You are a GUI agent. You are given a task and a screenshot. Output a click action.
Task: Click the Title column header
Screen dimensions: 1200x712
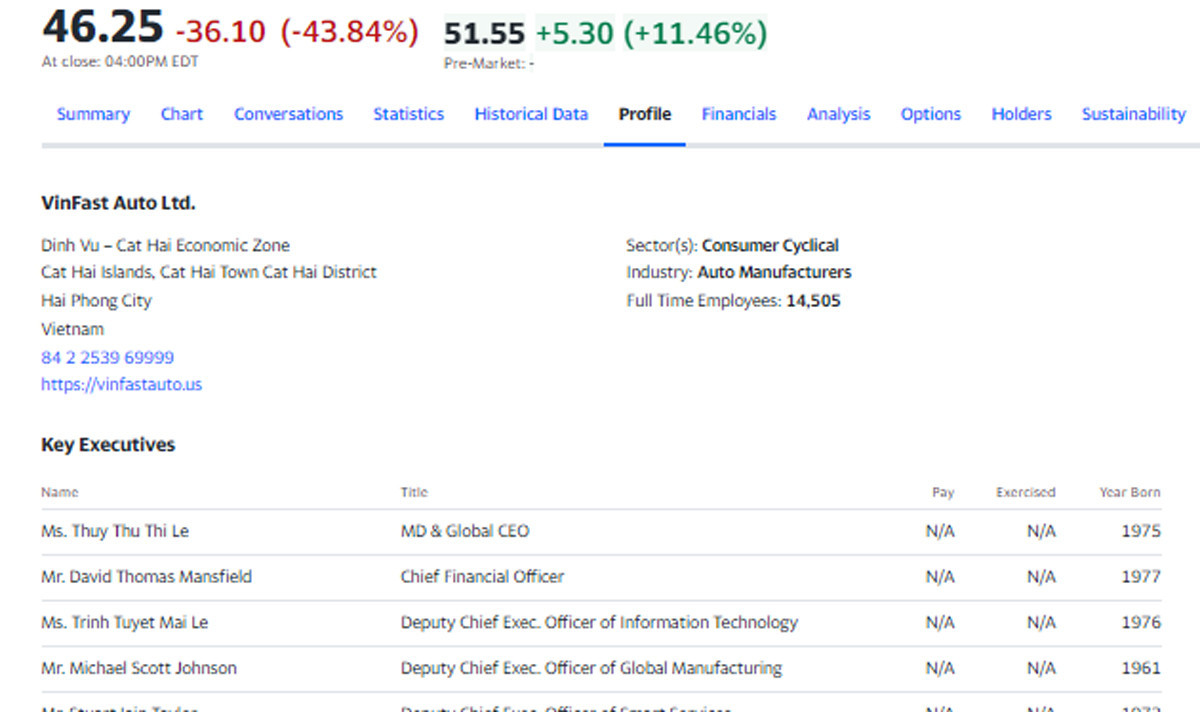pyautogui.click(x=414, y=492)
